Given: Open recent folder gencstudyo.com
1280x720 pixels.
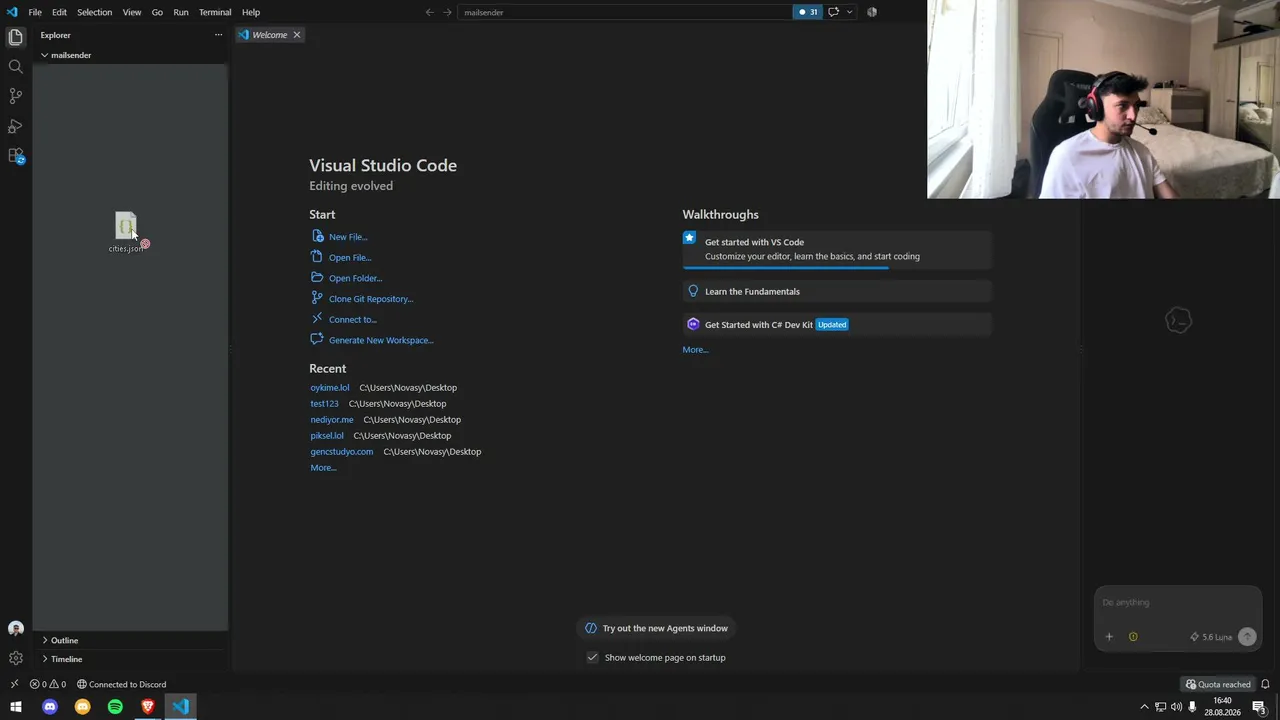Looking at the screenshot, I should 342,452.
